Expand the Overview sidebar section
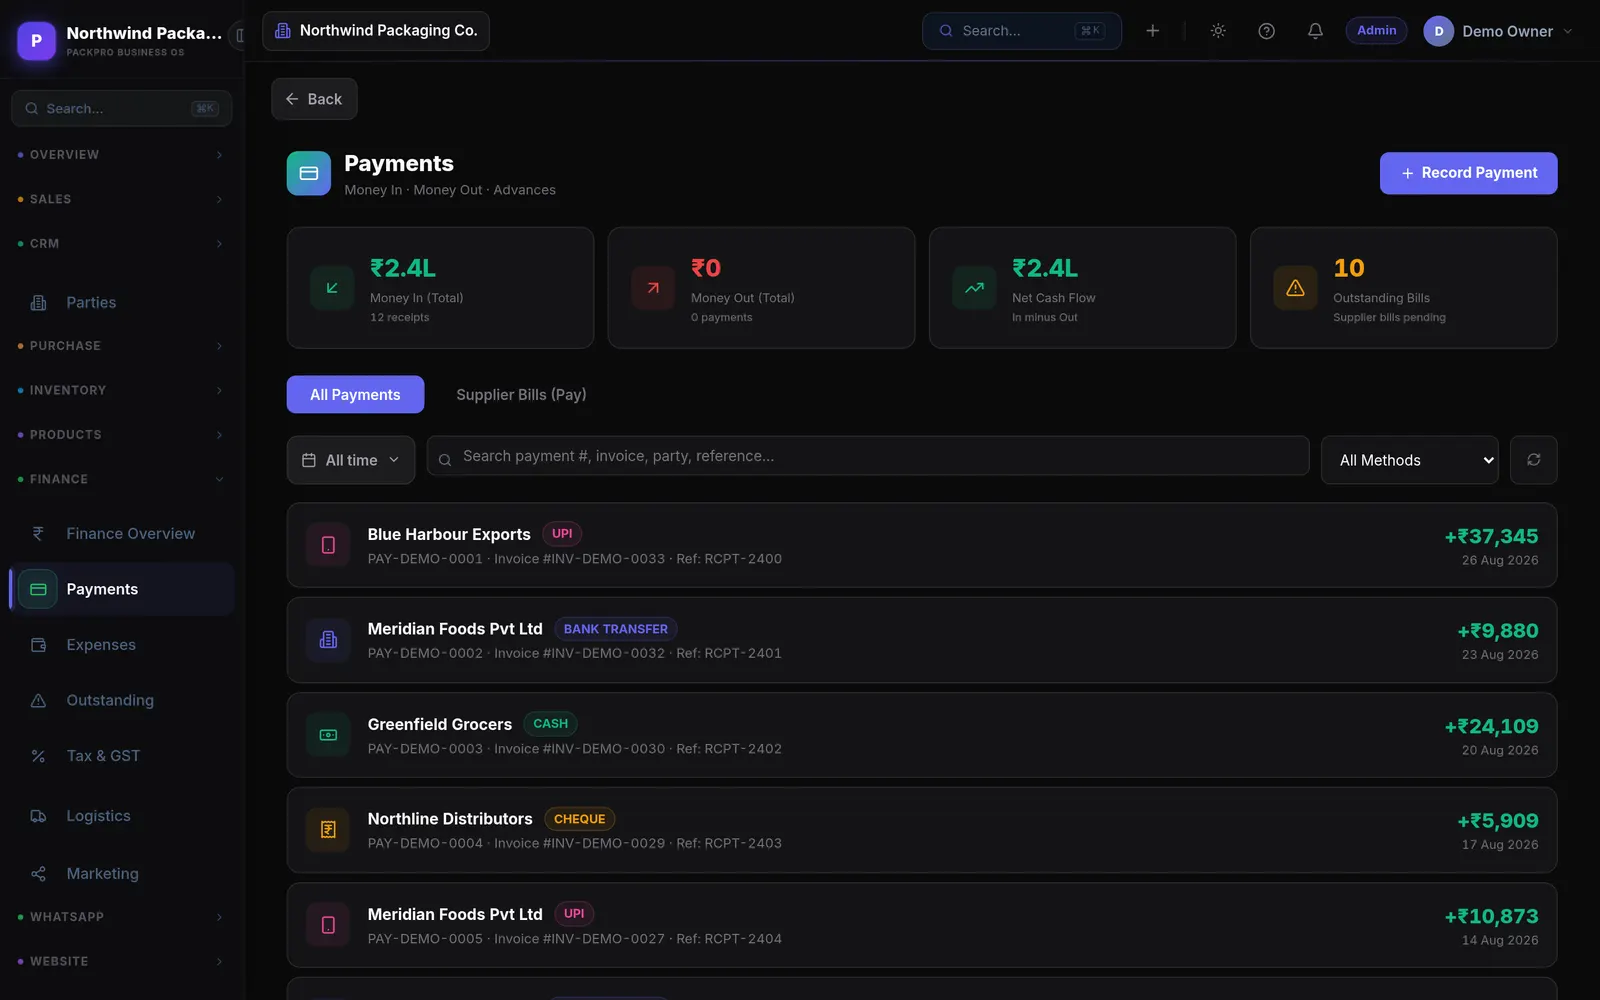The width and height of the screenshot is (1600, 1000). (x=122, y=155)
